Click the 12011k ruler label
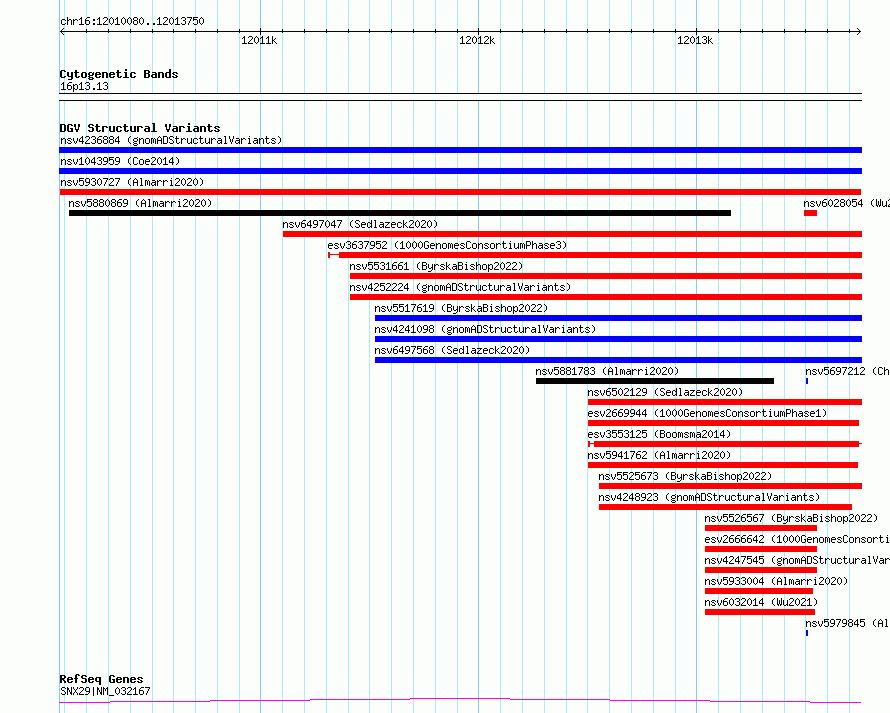The height and width of the screenshot is (713, 890). coord(259,40)
